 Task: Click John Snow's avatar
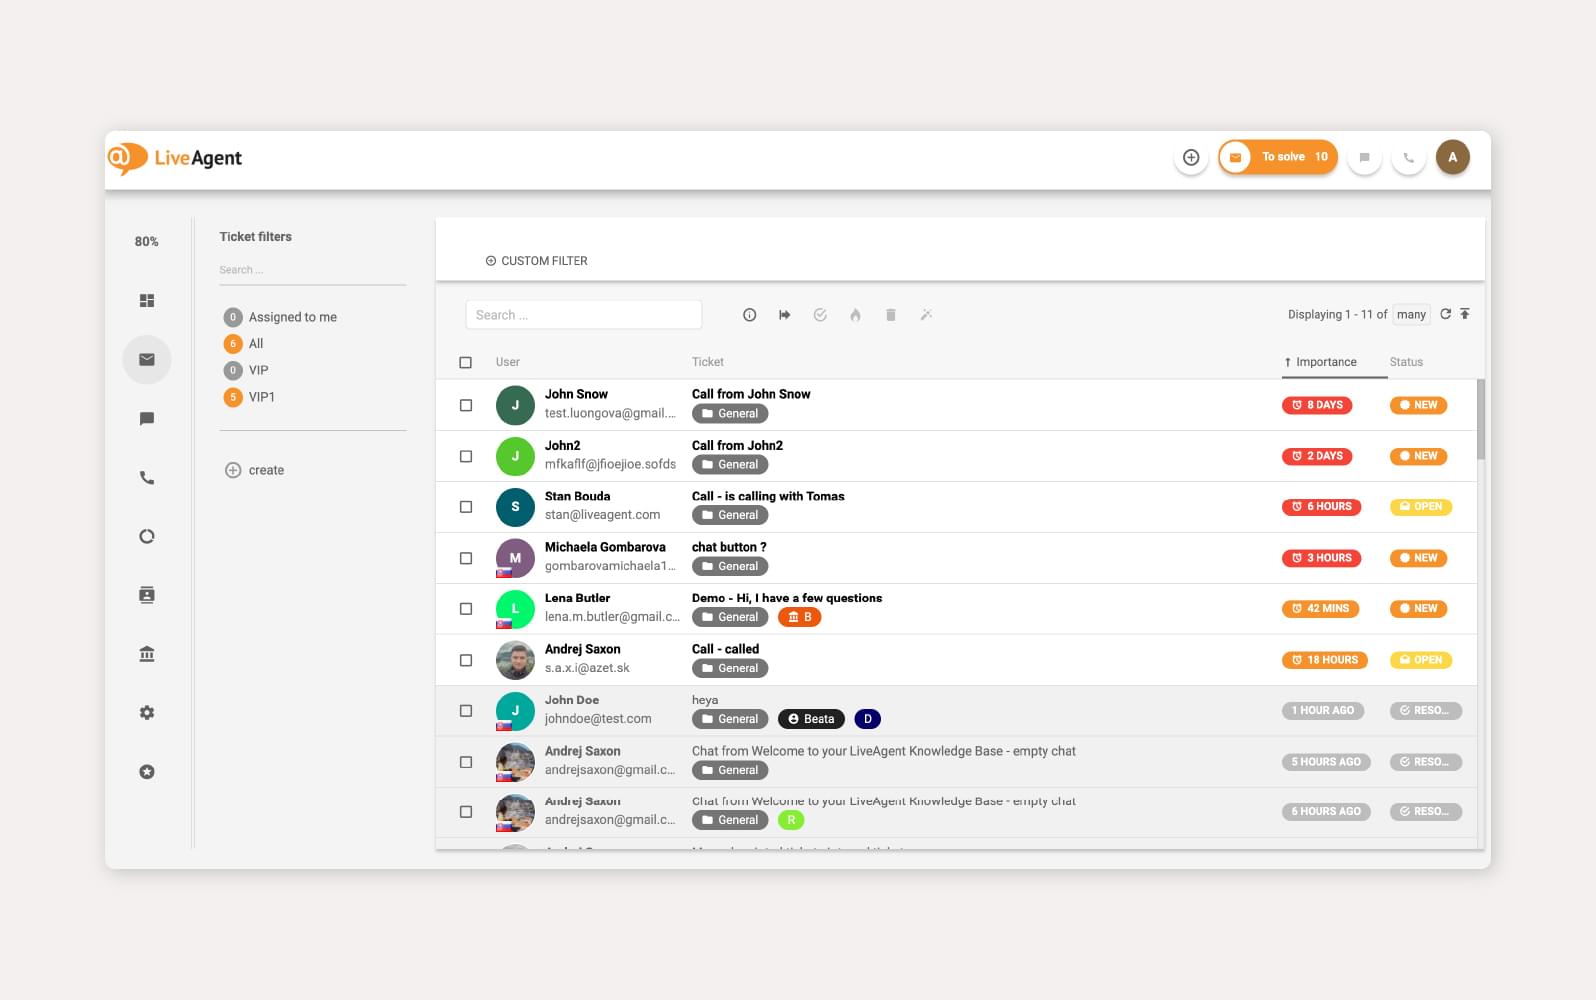515,405
